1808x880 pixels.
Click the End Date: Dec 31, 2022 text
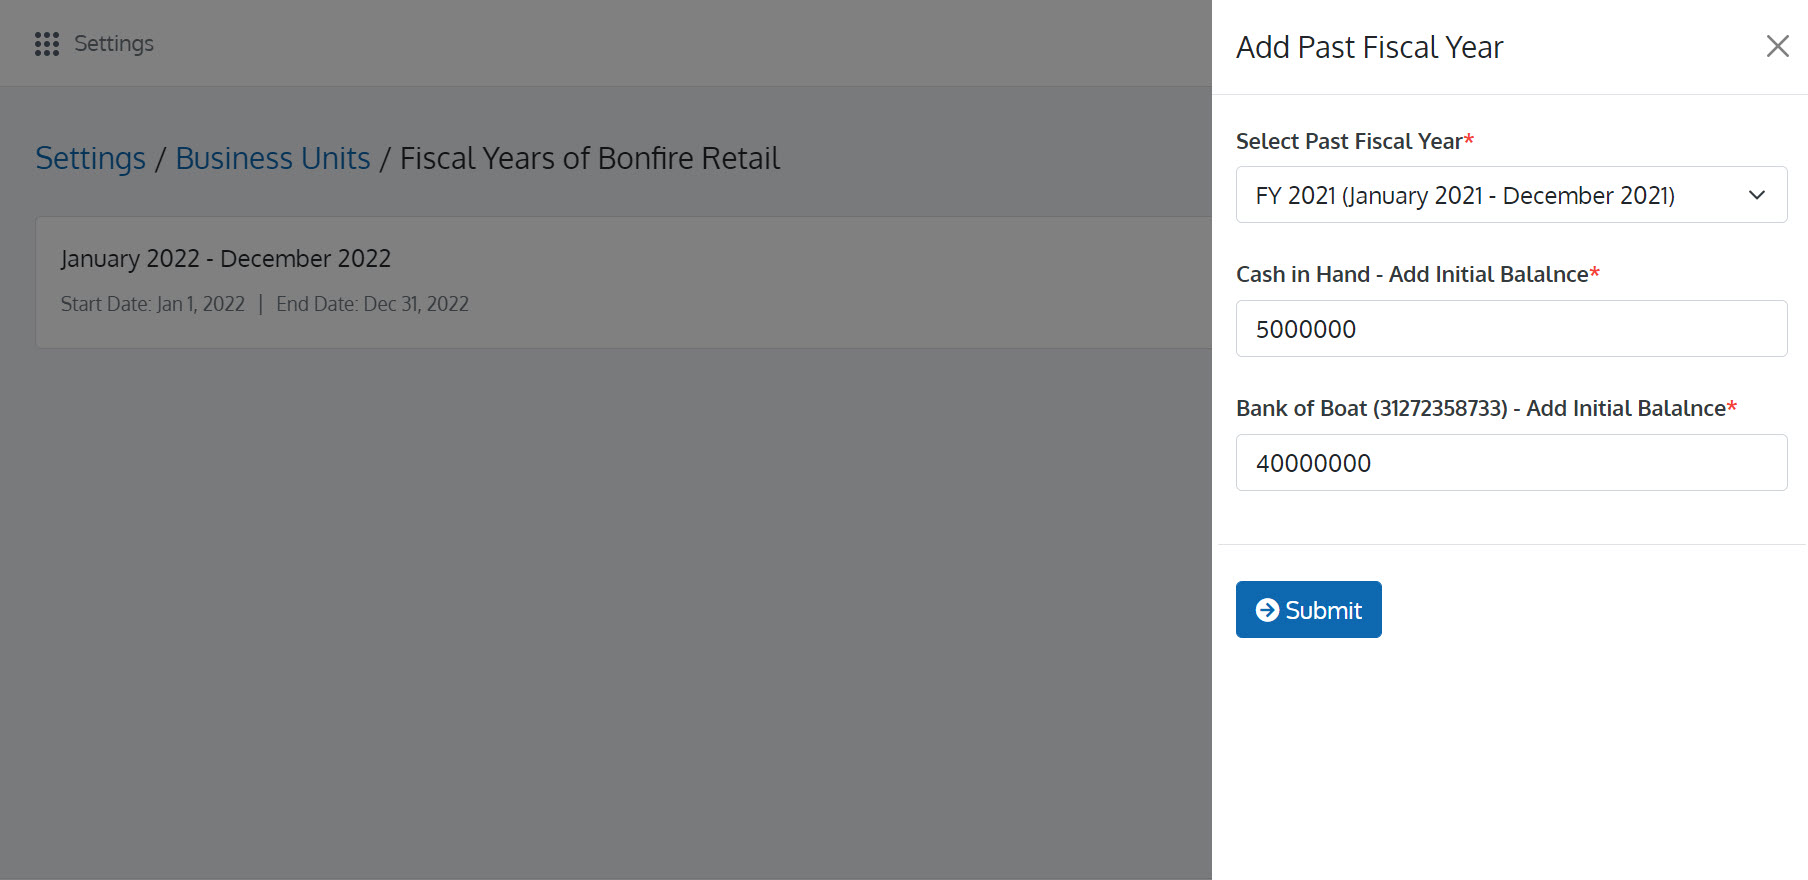(x=372, y=304)
